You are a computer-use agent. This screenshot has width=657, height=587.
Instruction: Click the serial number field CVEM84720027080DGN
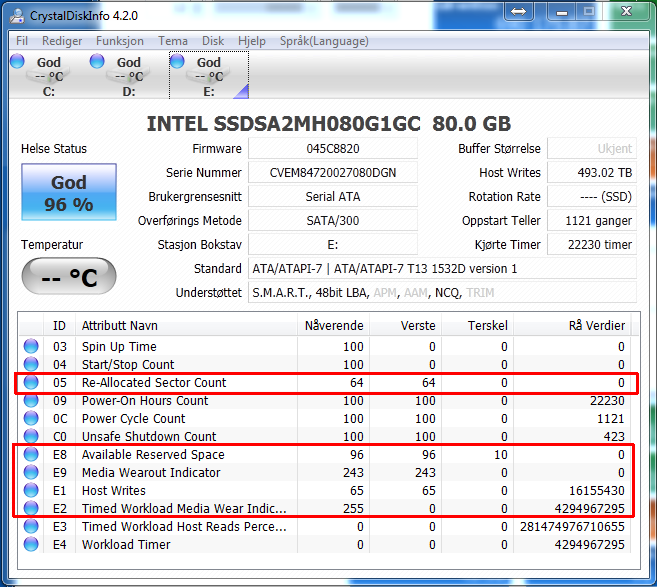333,173
